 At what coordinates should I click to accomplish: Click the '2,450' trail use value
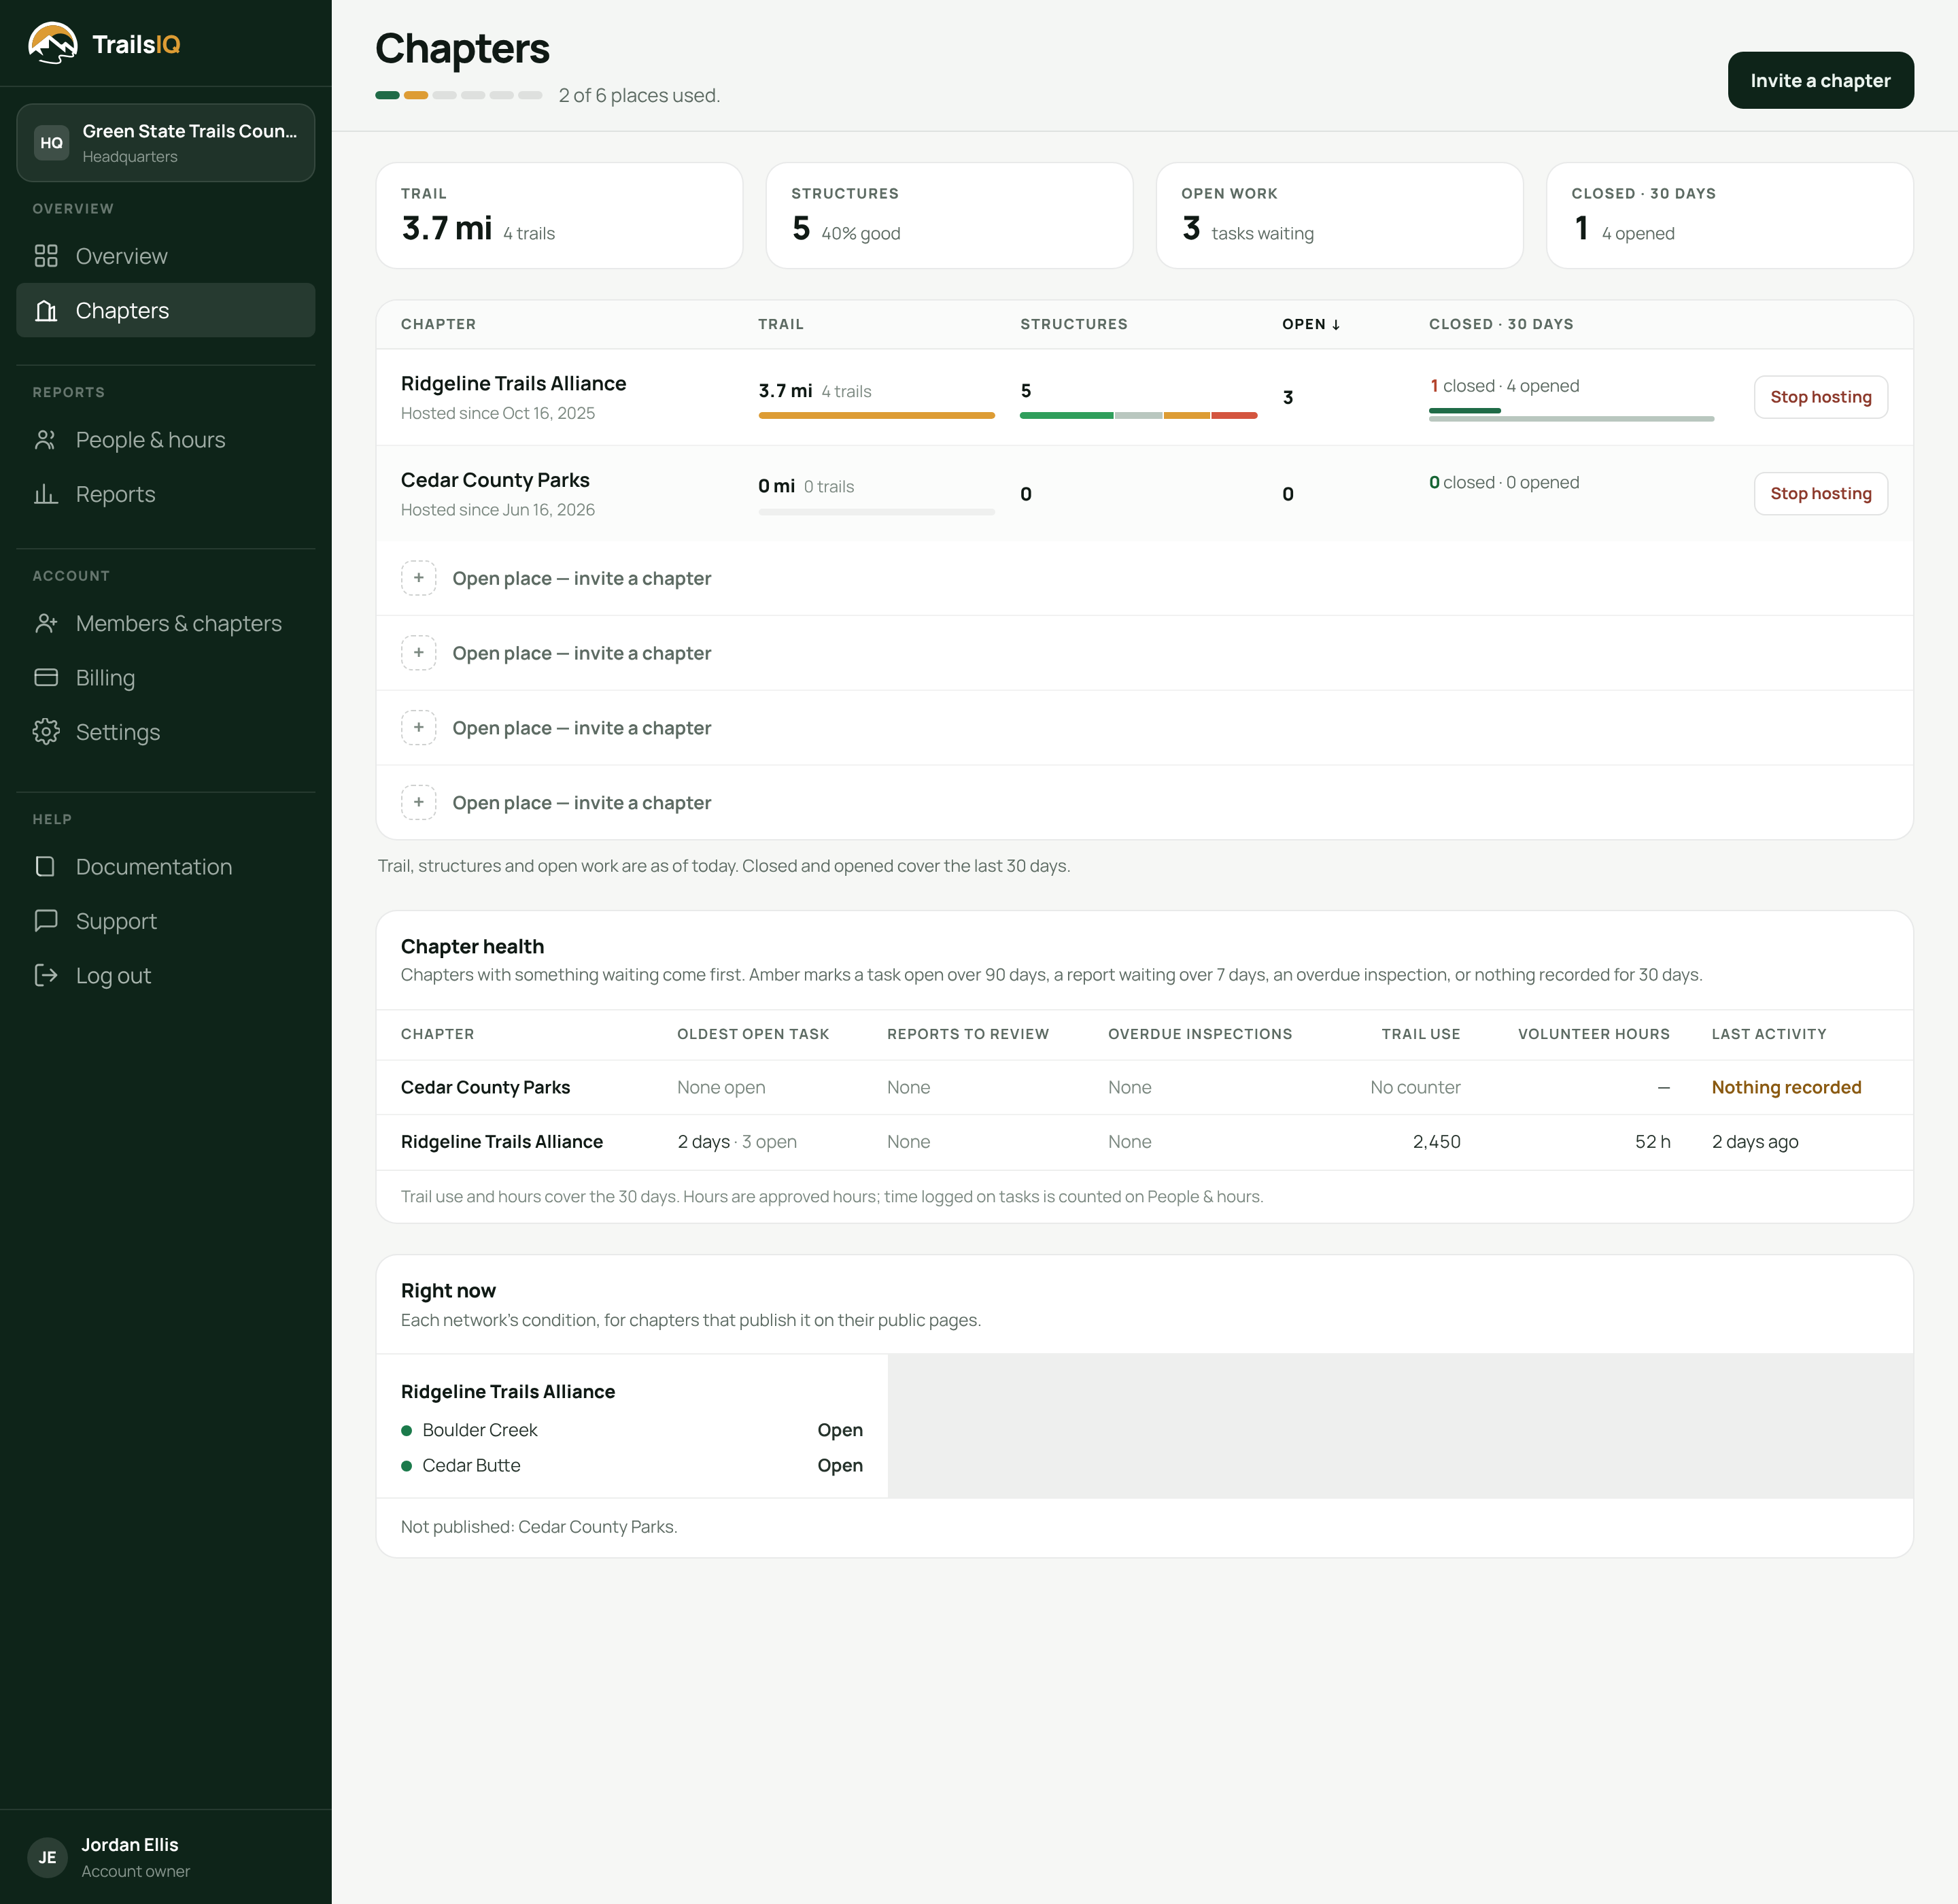1436,1142
